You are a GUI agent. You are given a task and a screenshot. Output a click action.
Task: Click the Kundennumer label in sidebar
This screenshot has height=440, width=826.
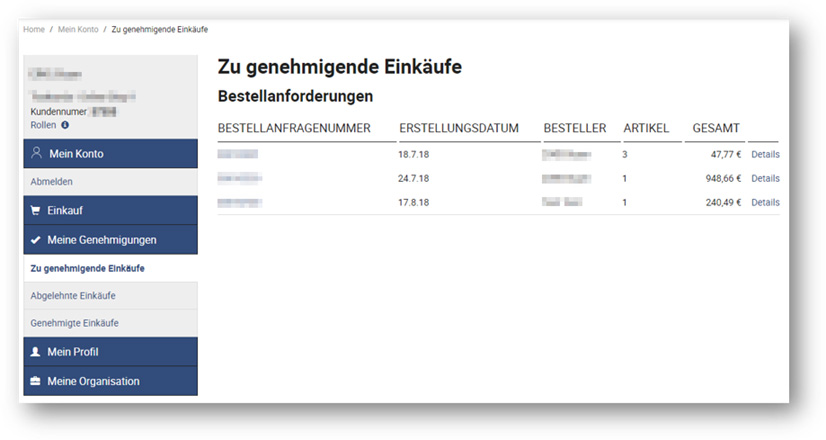pyautogui.click(x=58, y=112)
